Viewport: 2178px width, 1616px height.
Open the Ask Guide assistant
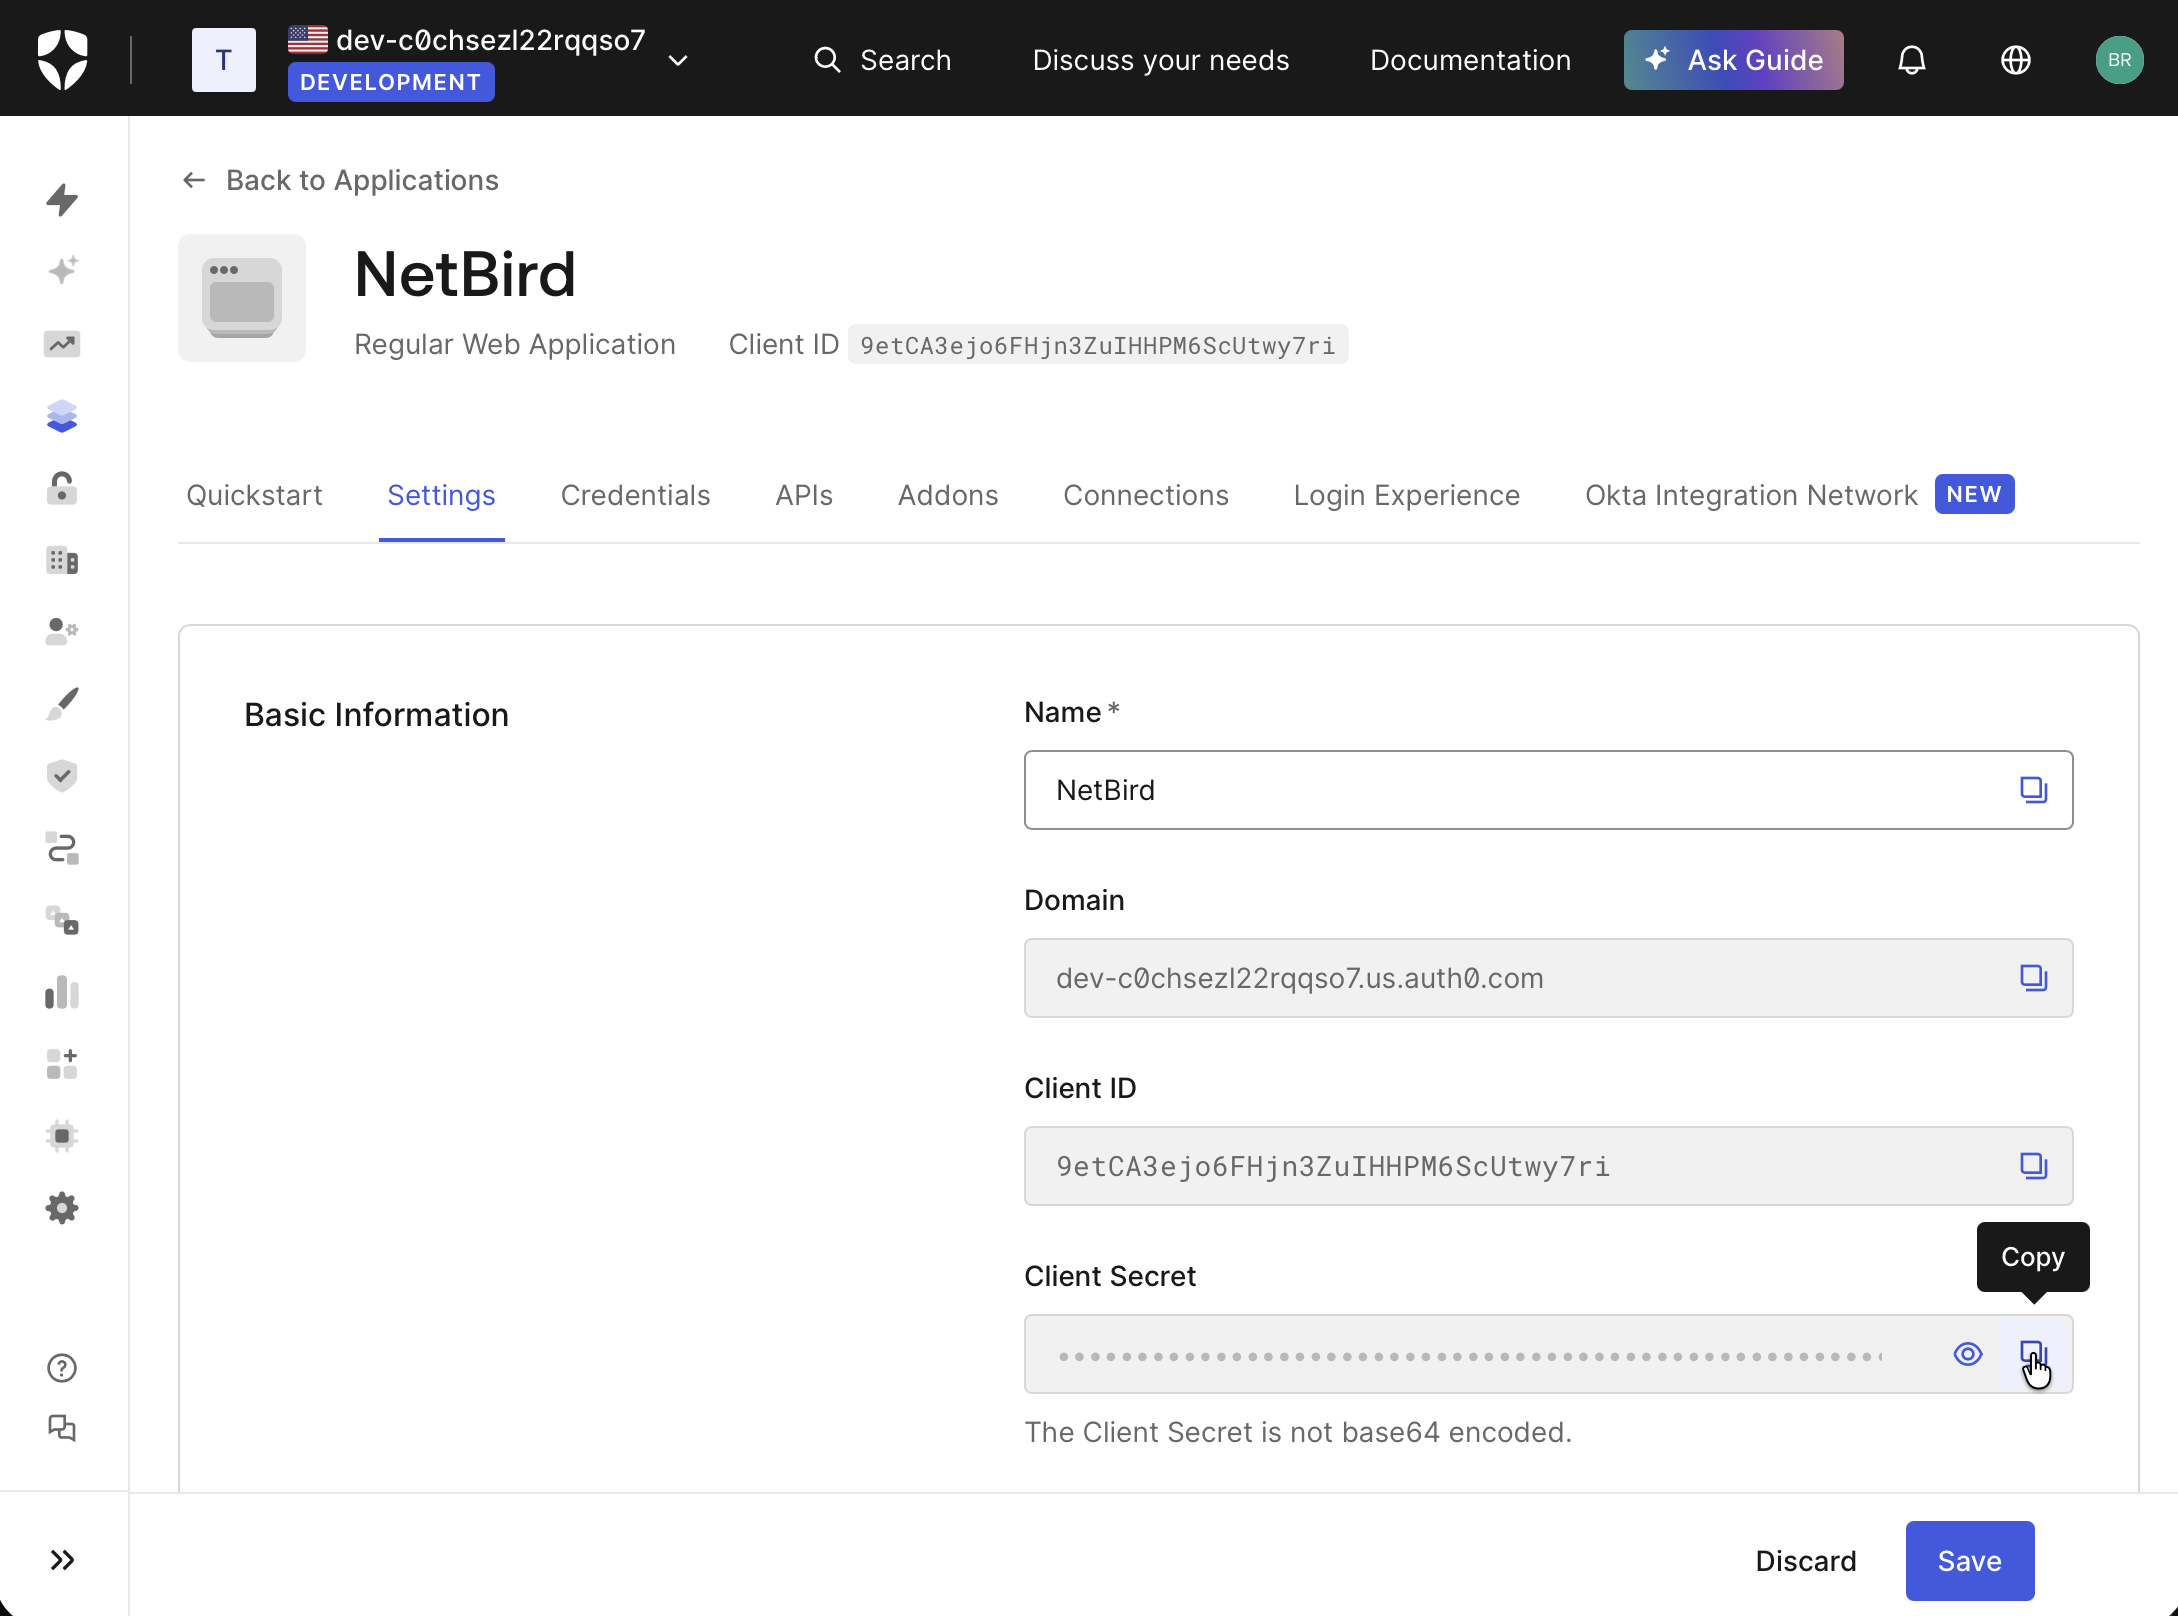click(x=1733, y=60)
